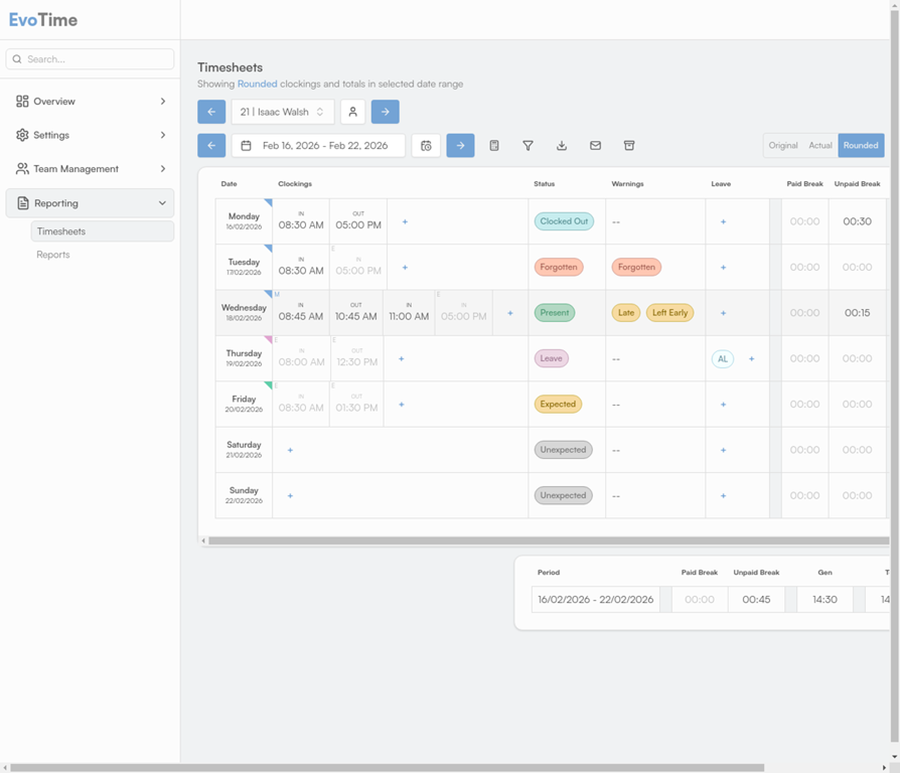Add clocking on Tuesday row plus

(x=405, y=267)
